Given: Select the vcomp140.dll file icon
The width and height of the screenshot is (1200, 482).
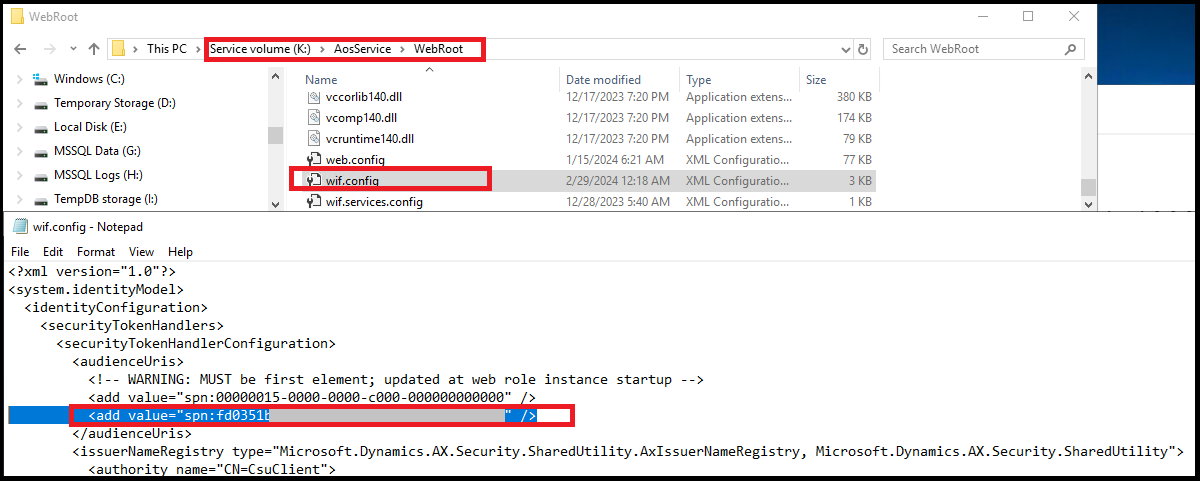Looking at the screenshot, I should [313, 118].
